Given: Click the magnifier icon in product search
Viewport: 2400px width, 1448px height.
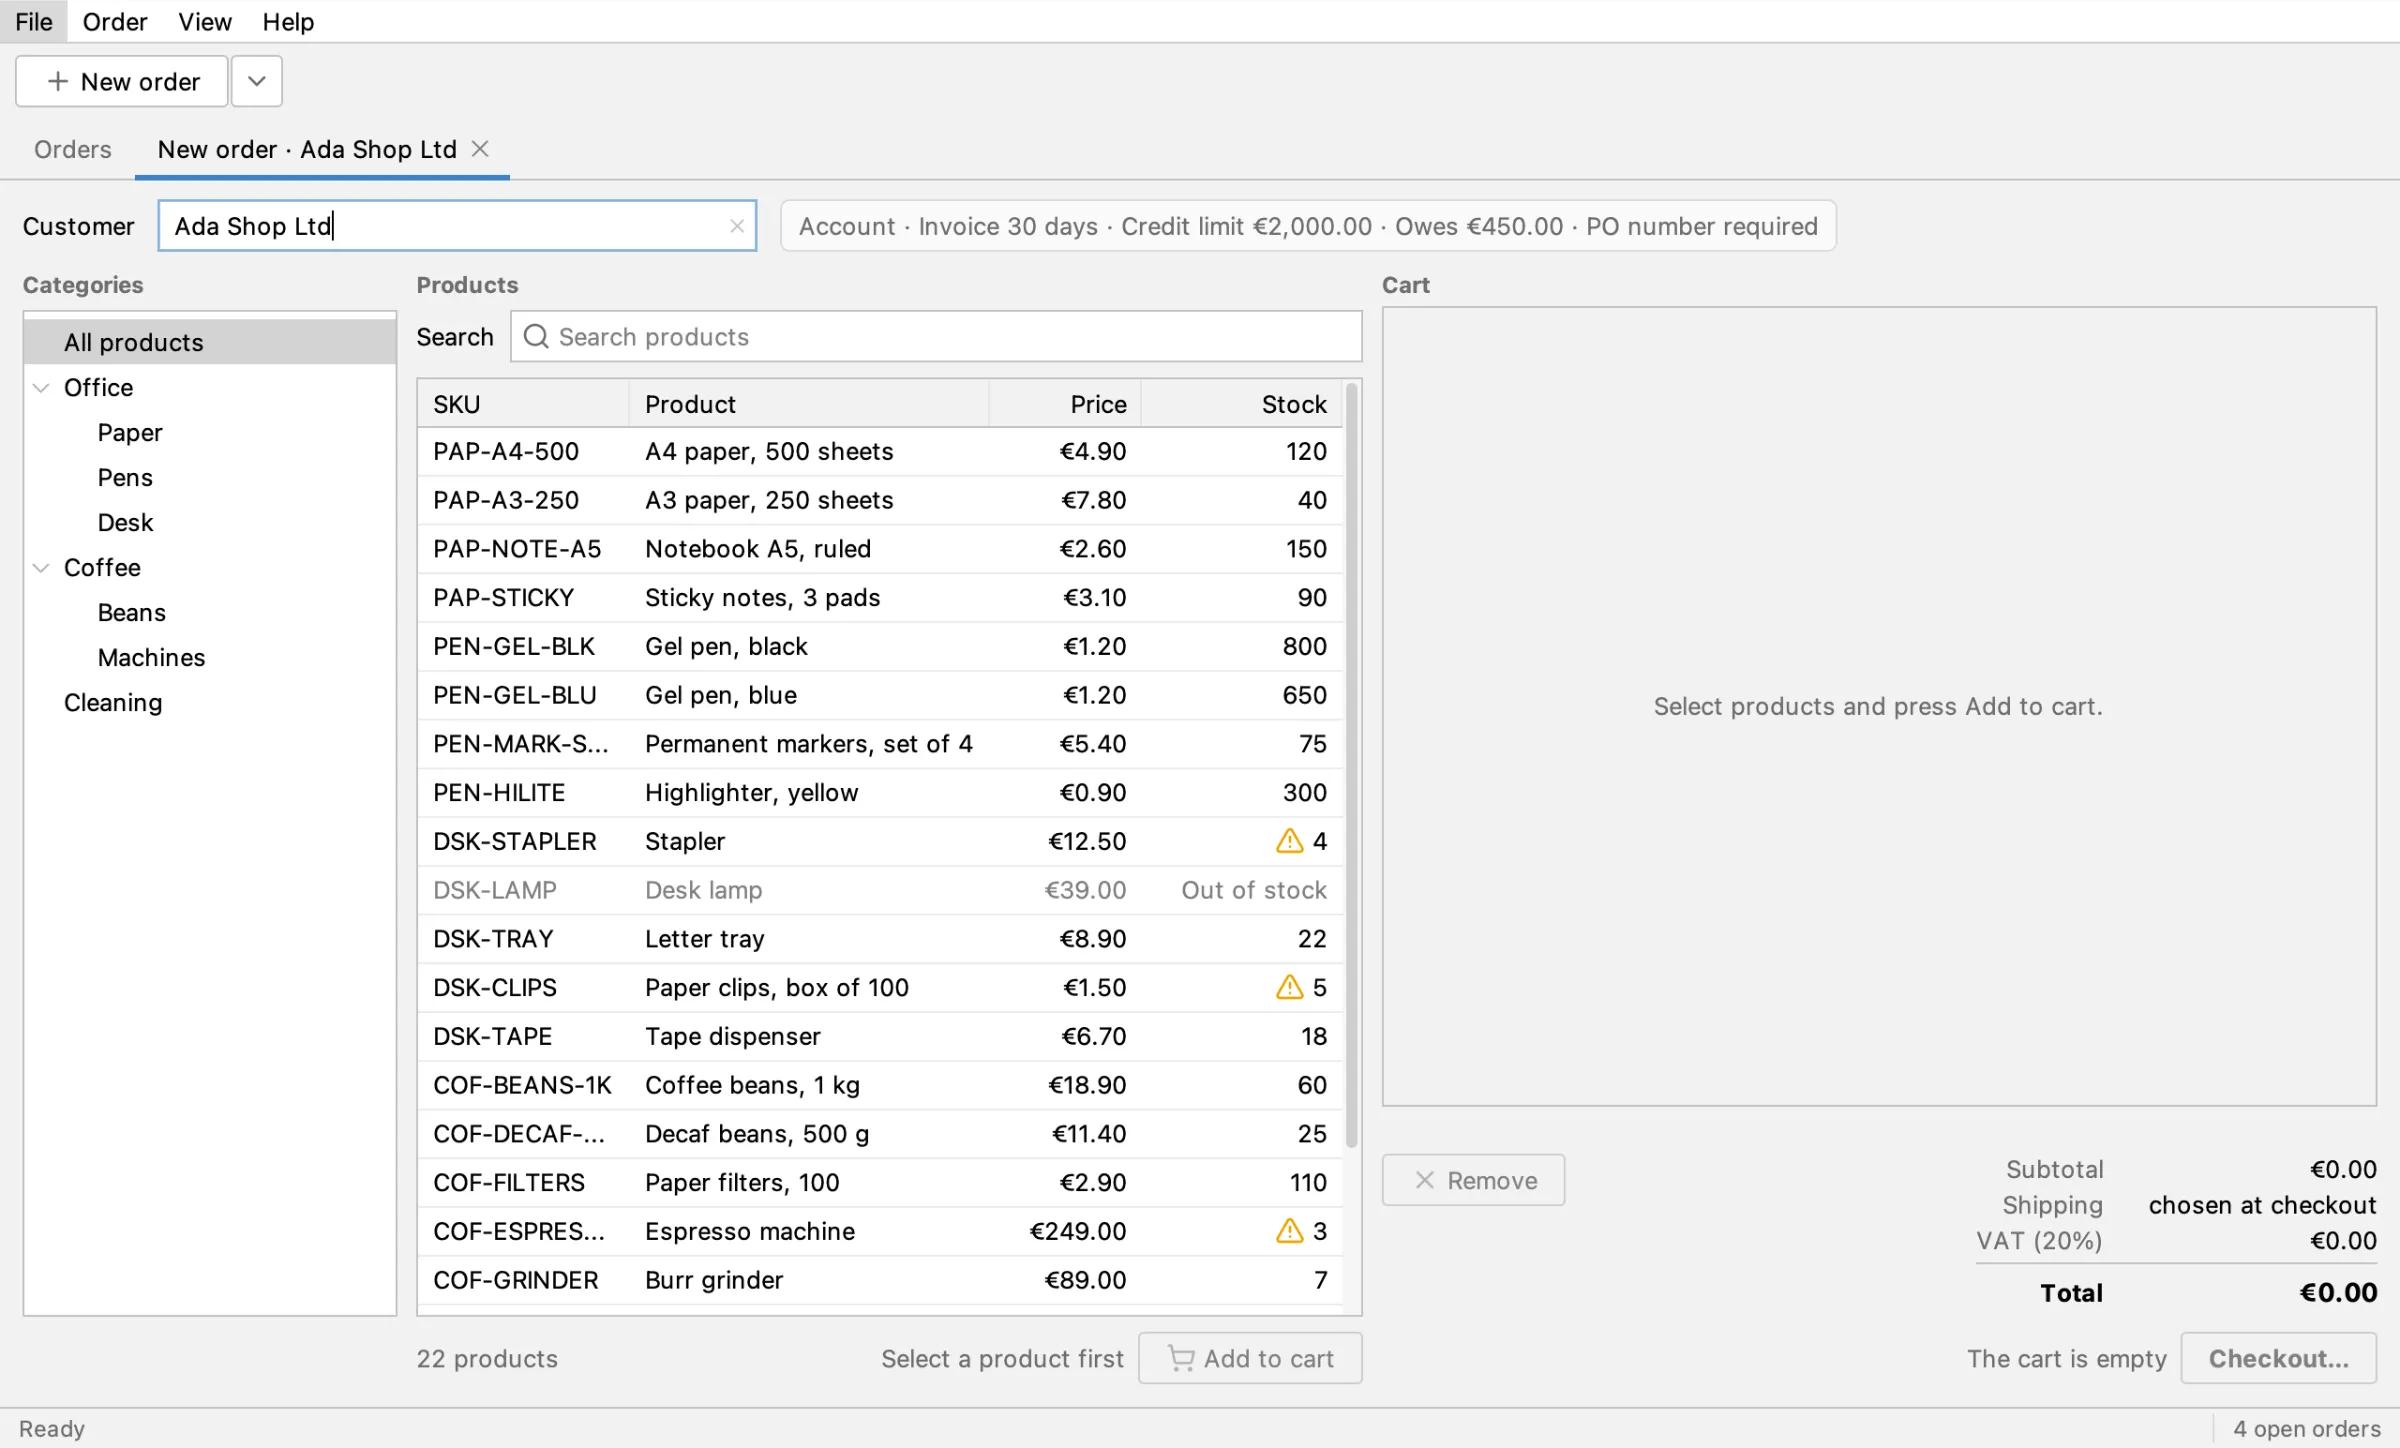Looking at the screenshot, I should (x=536, y=337).
